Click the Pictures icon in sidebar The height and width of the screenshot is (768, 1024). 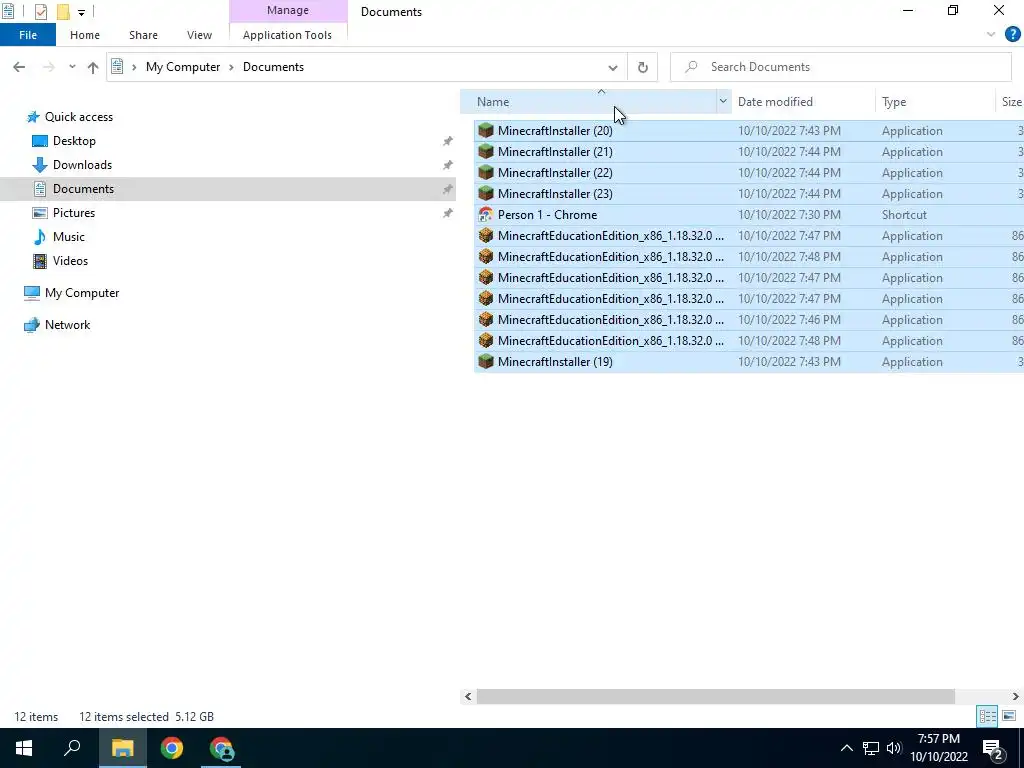point(40,213)
